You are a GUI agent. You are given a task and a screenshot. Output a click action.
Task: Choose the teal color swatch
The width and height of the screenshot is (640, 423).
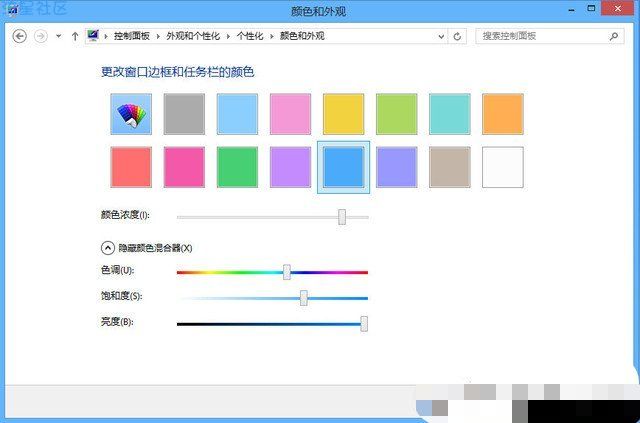click(449, 114)
